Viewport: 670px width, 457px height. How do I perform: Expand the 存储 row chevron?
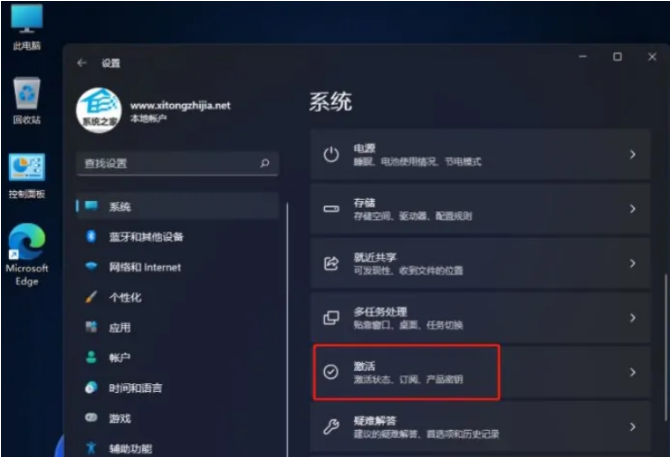633,209
